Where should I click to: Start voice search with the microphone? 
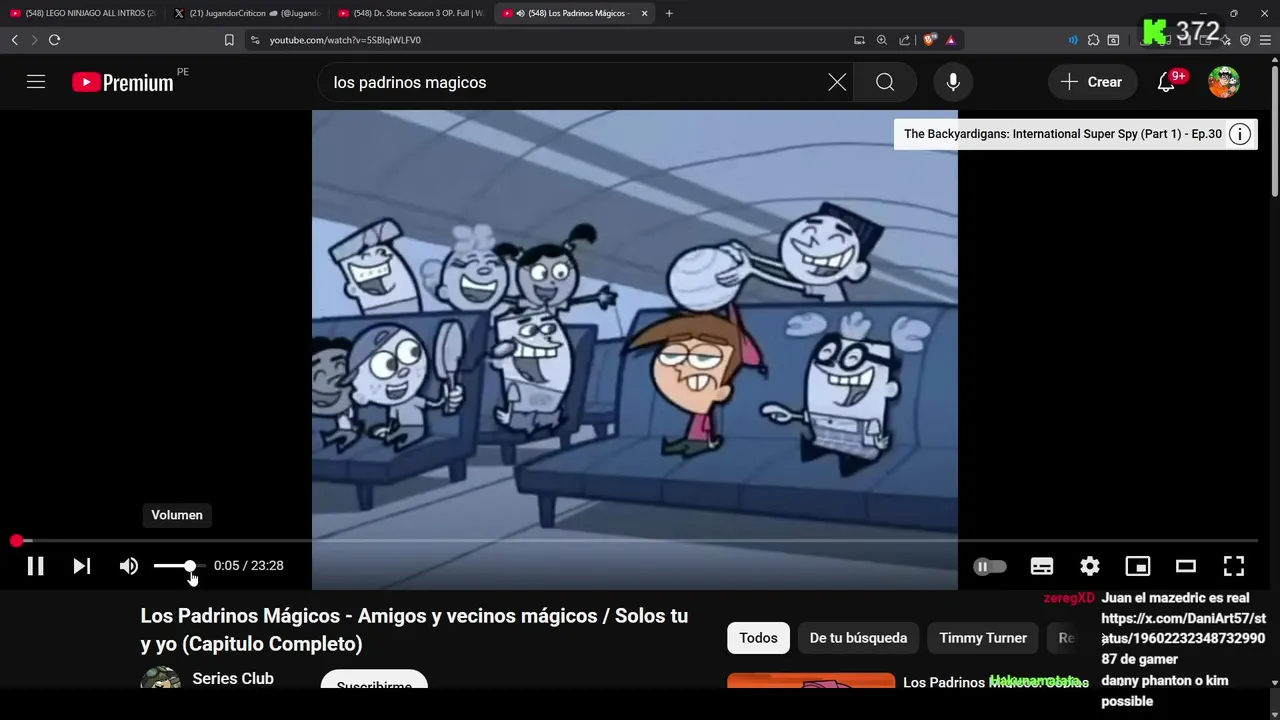tap(953, 82)
